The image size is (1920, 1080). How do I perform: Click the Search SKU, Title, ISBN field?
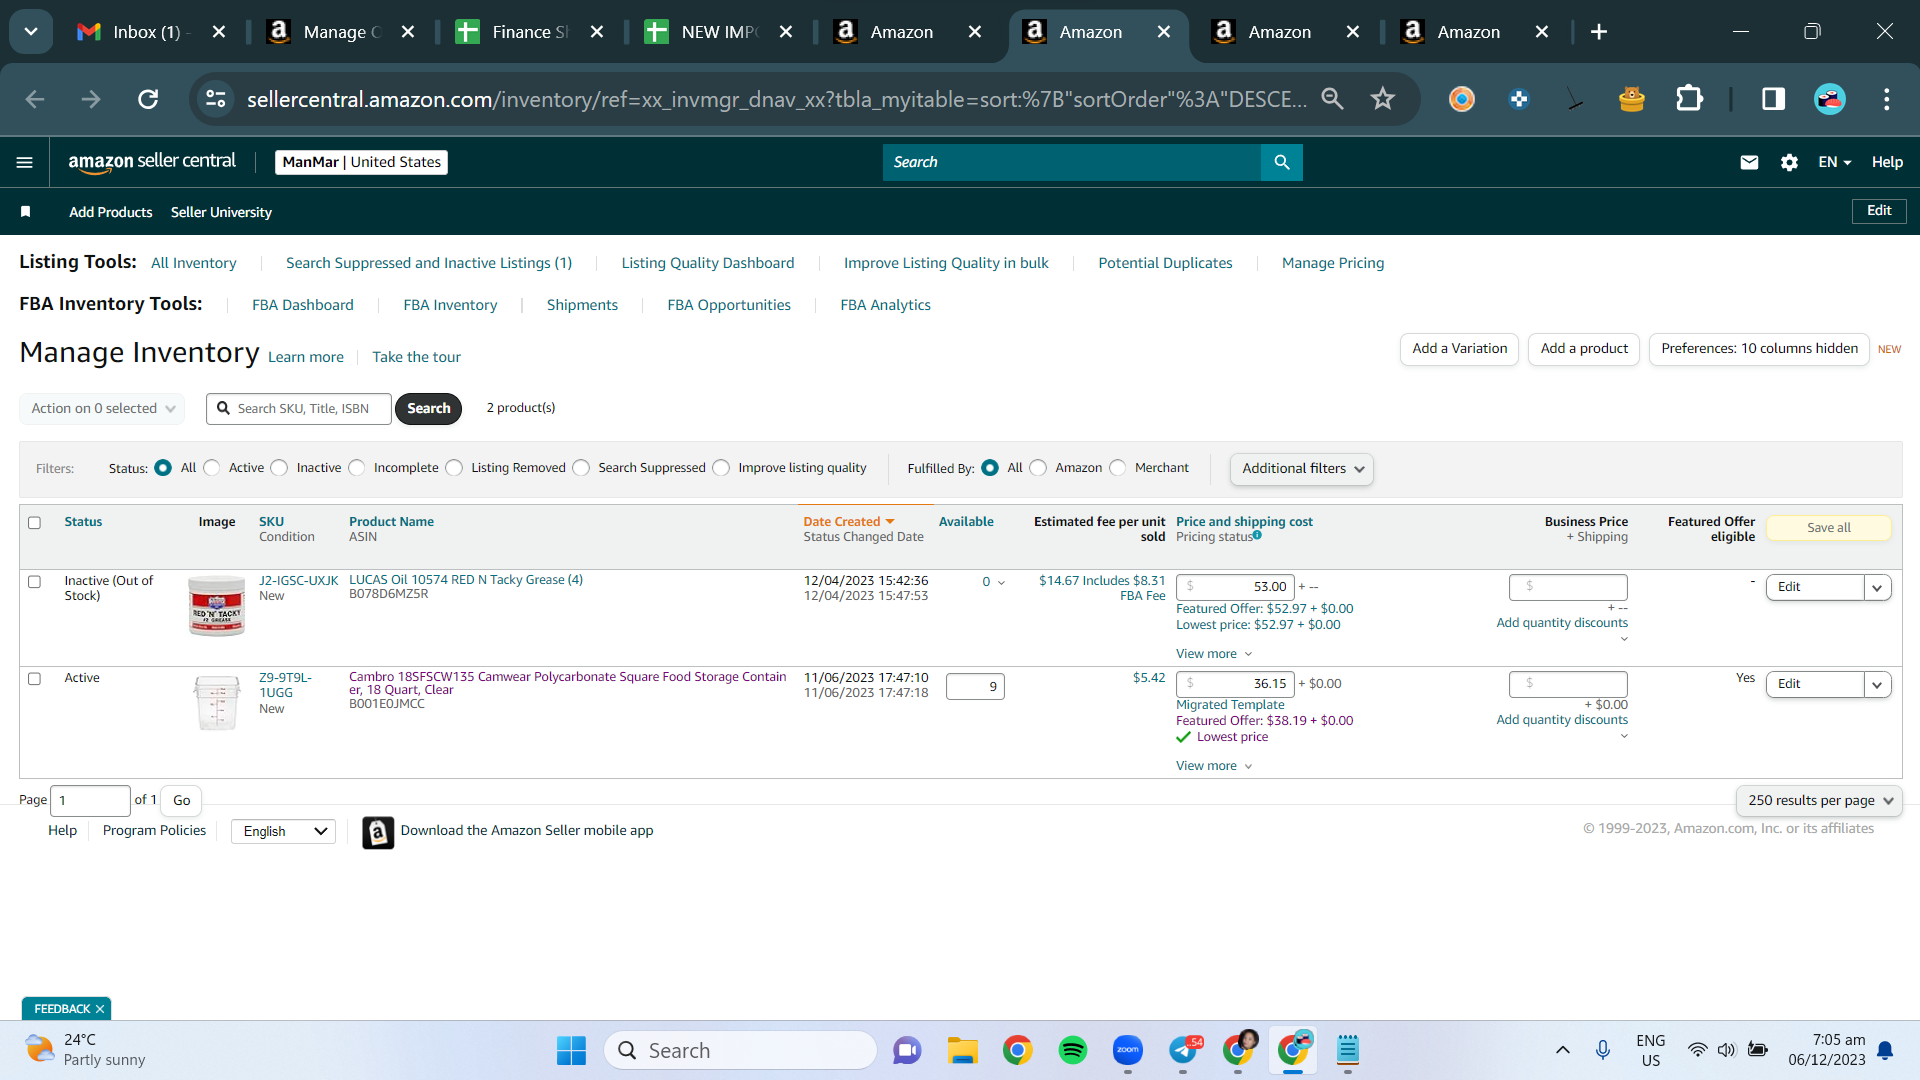pyautogui.click(x=299, y=408)
